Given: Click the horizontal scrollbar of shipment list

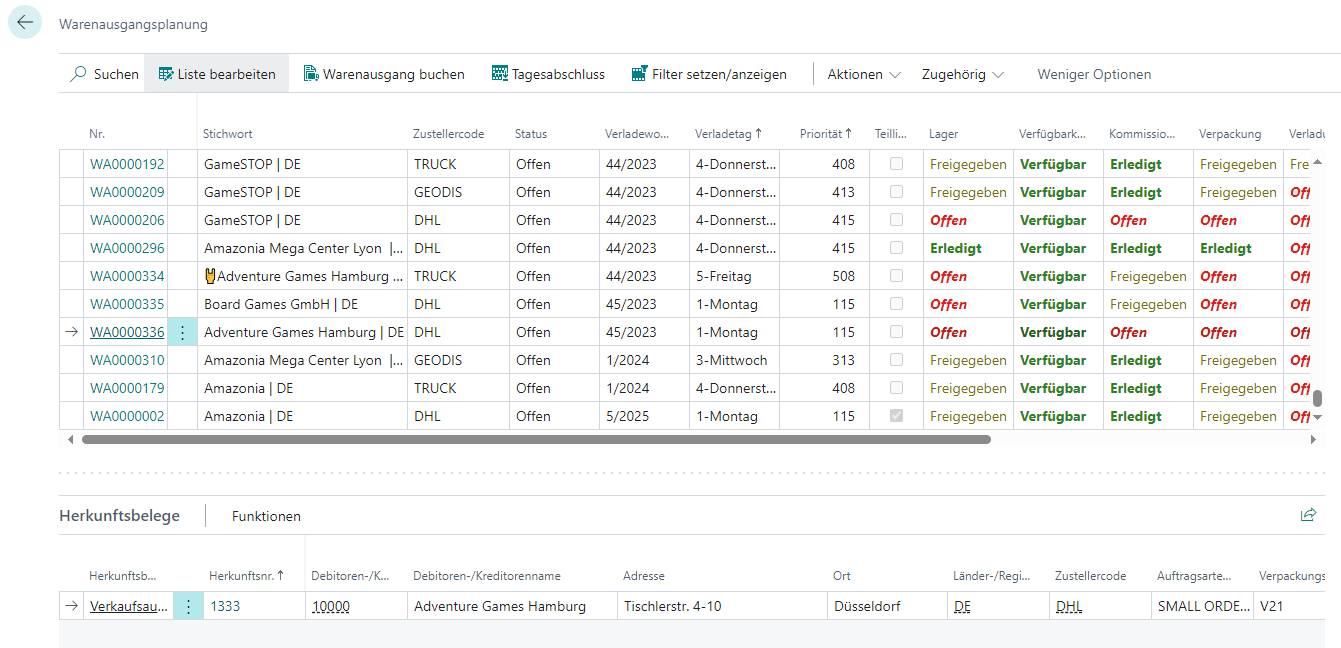Looking at the screenshot, I should coord(536,439).
